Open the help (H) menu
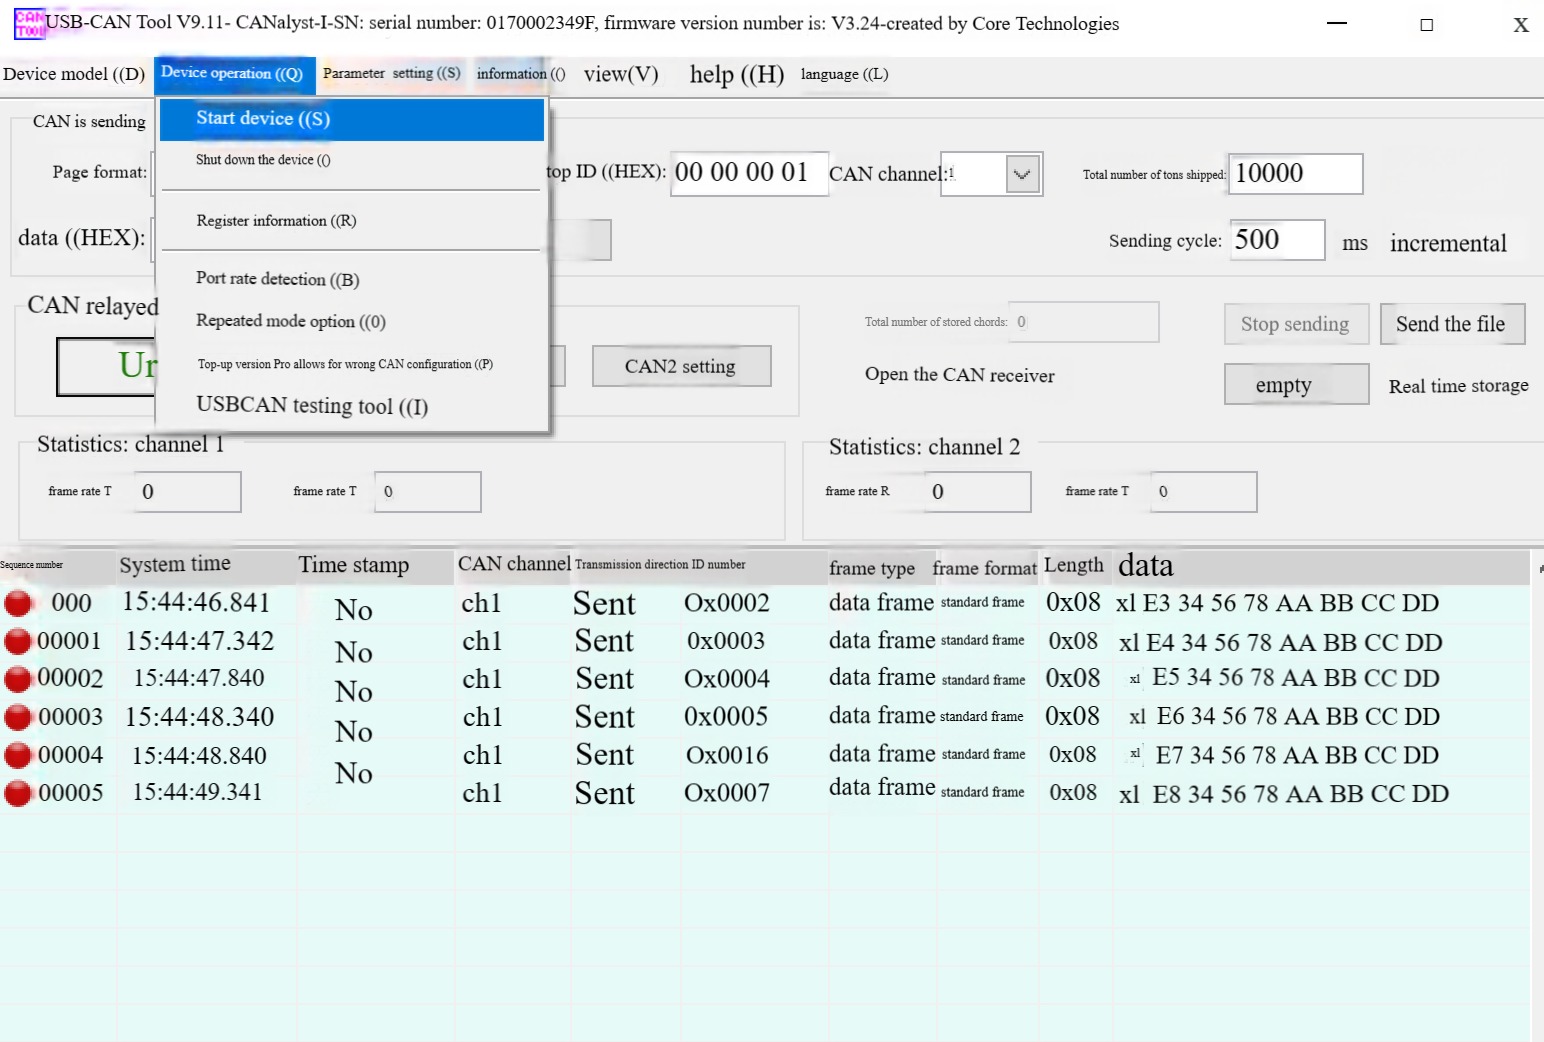The height and width of the screenshot is (1042, 1544). coord(737,75)
